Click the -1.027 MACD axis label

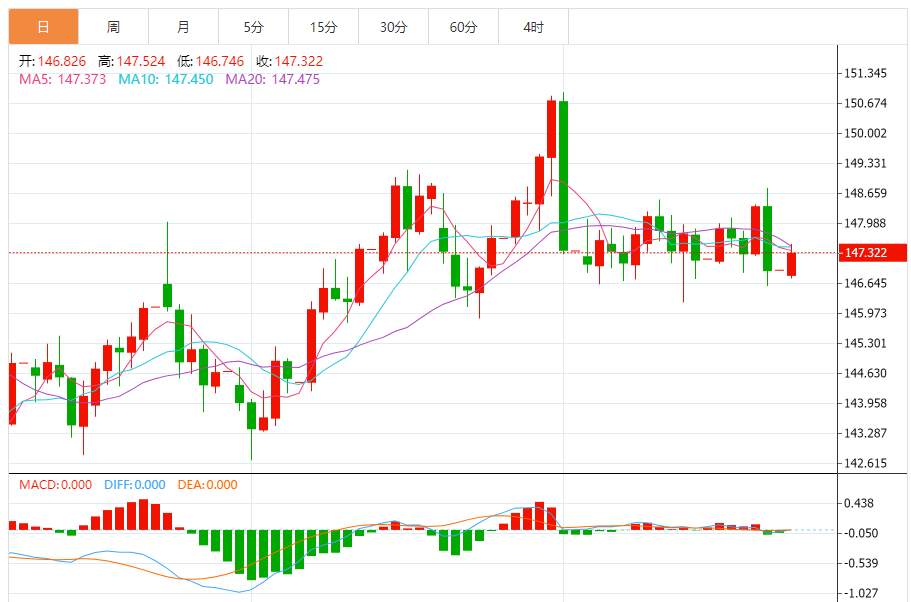(861, 593)
